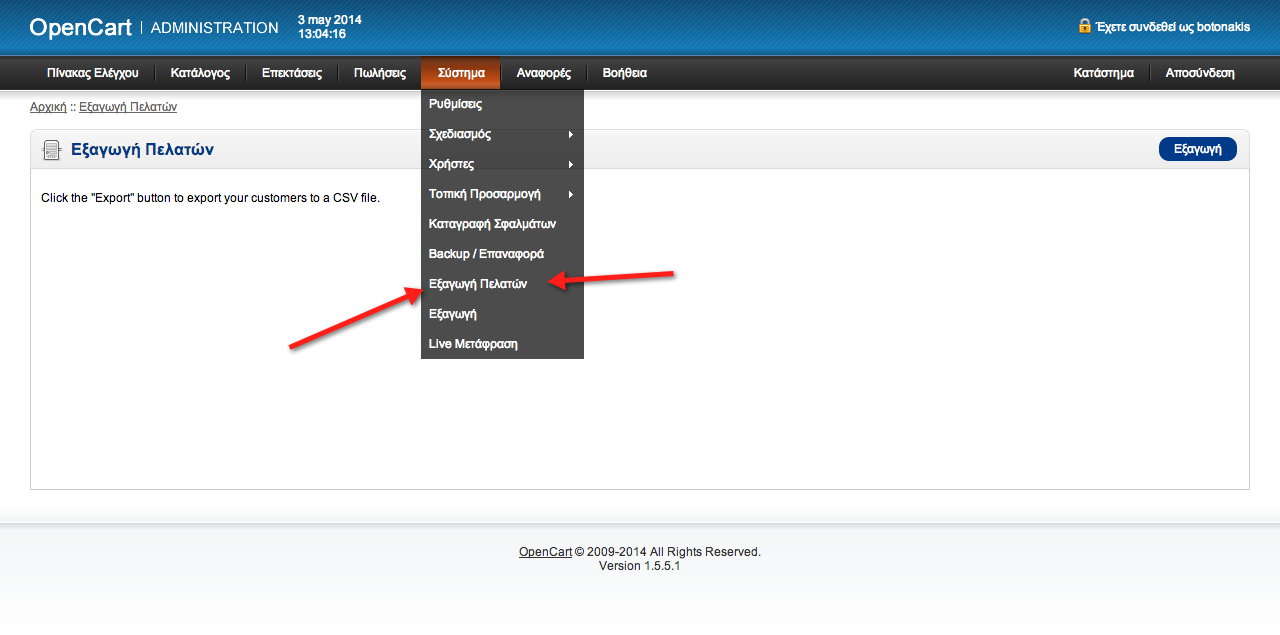The width and height of the screenshot is (1280, 635).
Task: Click the Αποσύνδεση logout link
Action: pos(1200,73)
